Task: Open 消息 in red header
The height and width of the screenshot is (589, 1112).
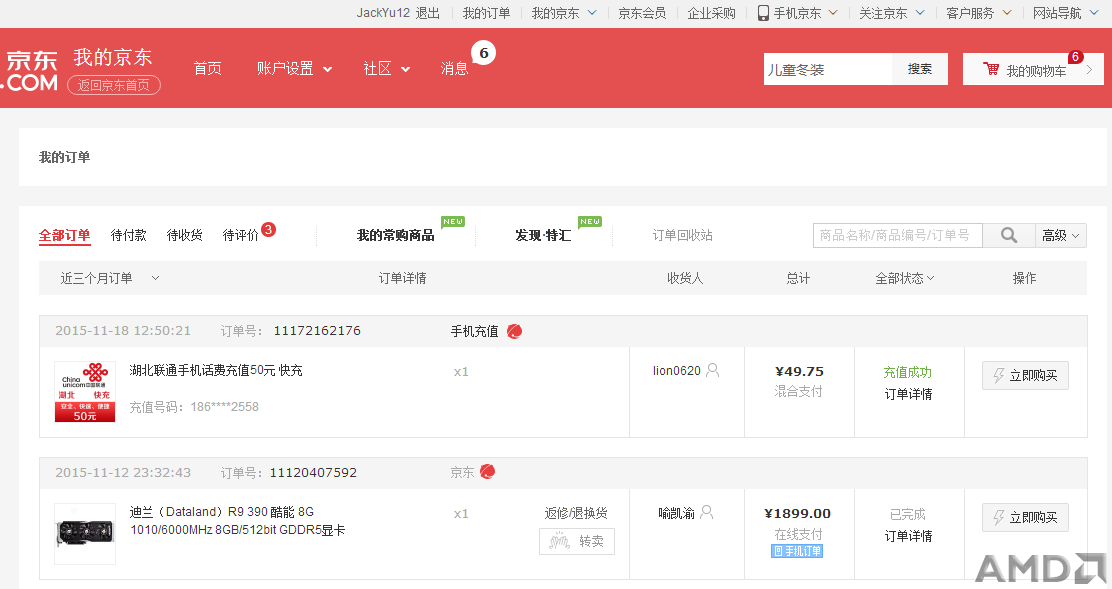Action: pyautogui.click(x=455, y=69)
